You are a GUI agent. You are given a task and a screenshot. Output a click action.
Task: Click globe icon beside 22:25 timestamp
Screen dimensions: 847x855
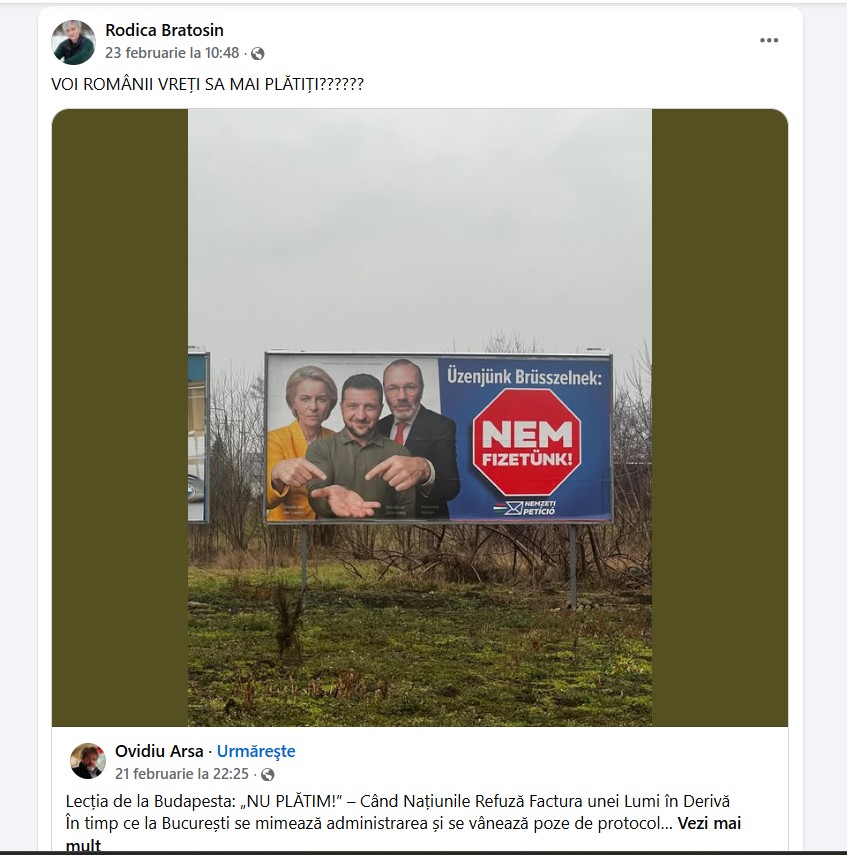point(267,775)
